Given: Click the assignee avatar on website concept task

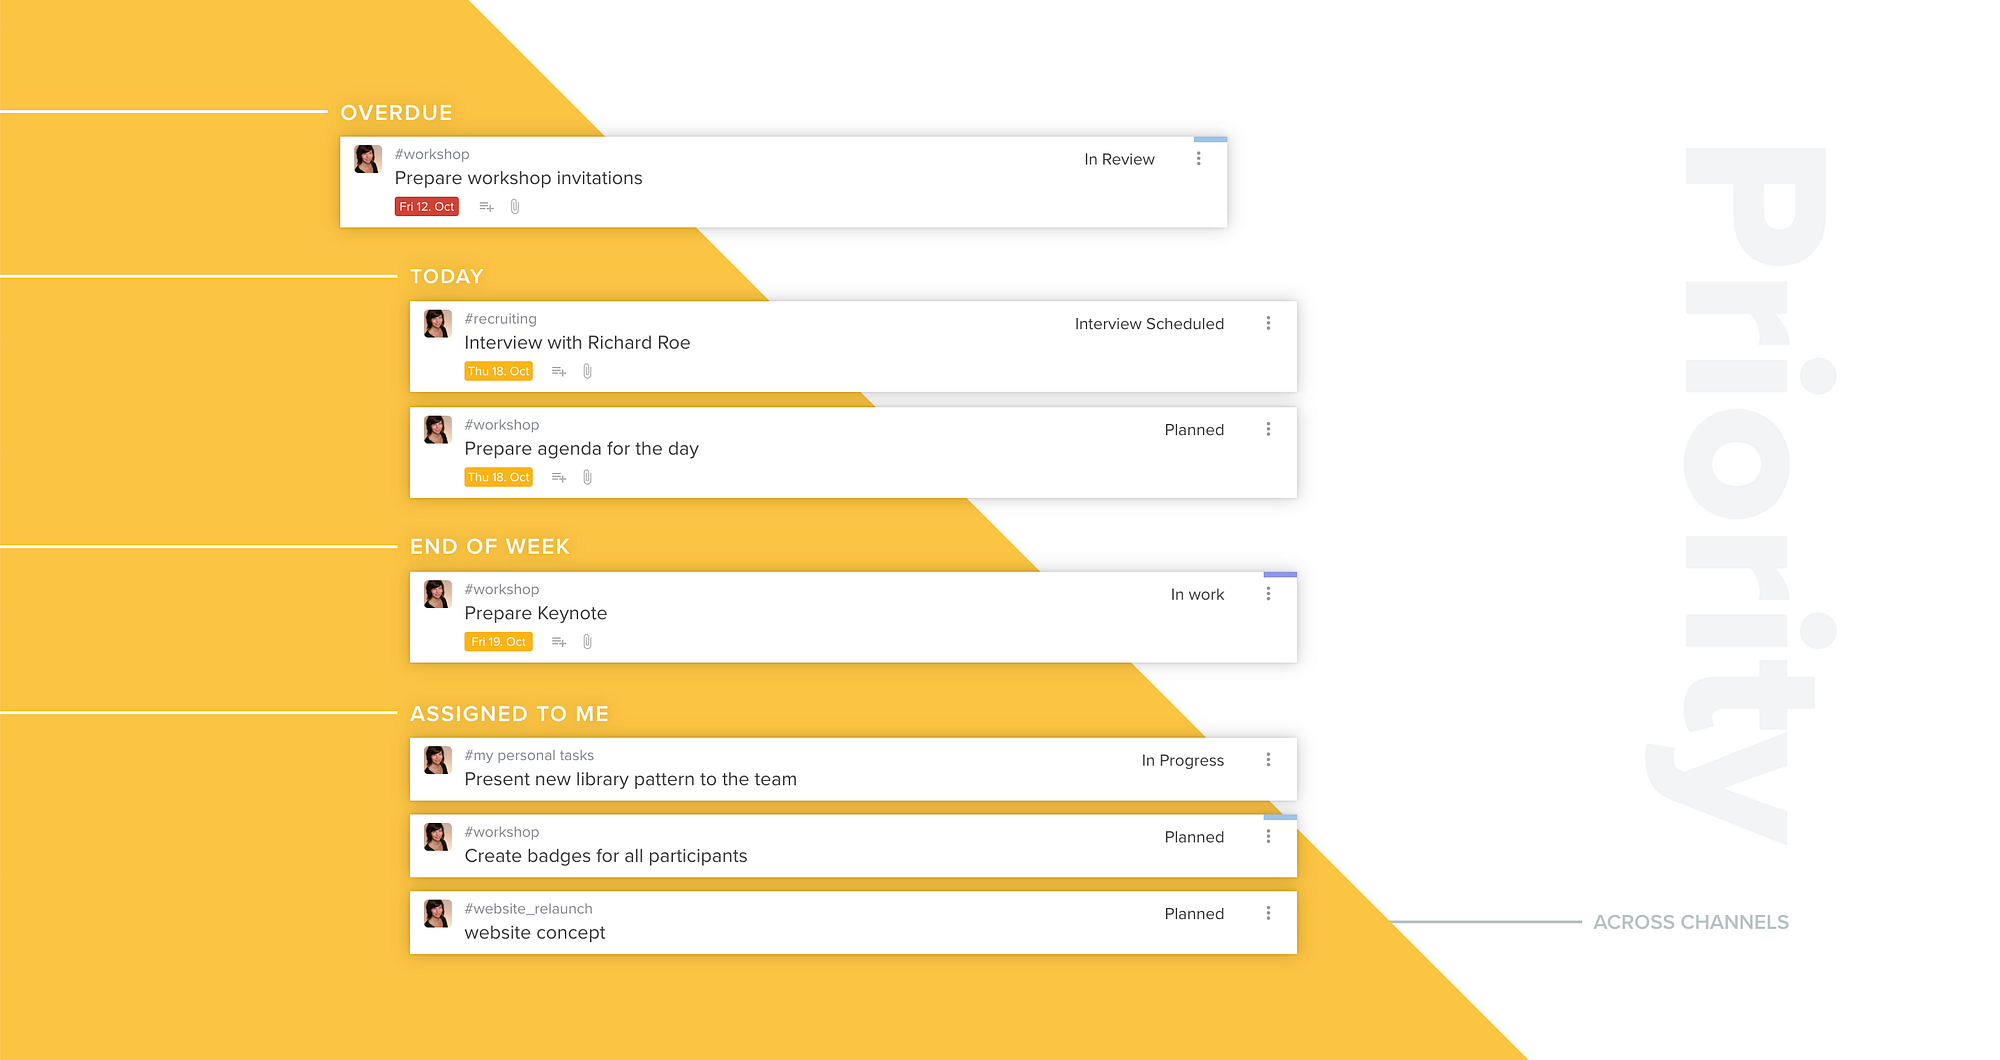Looking at the screenshot, I should [438, 914].
